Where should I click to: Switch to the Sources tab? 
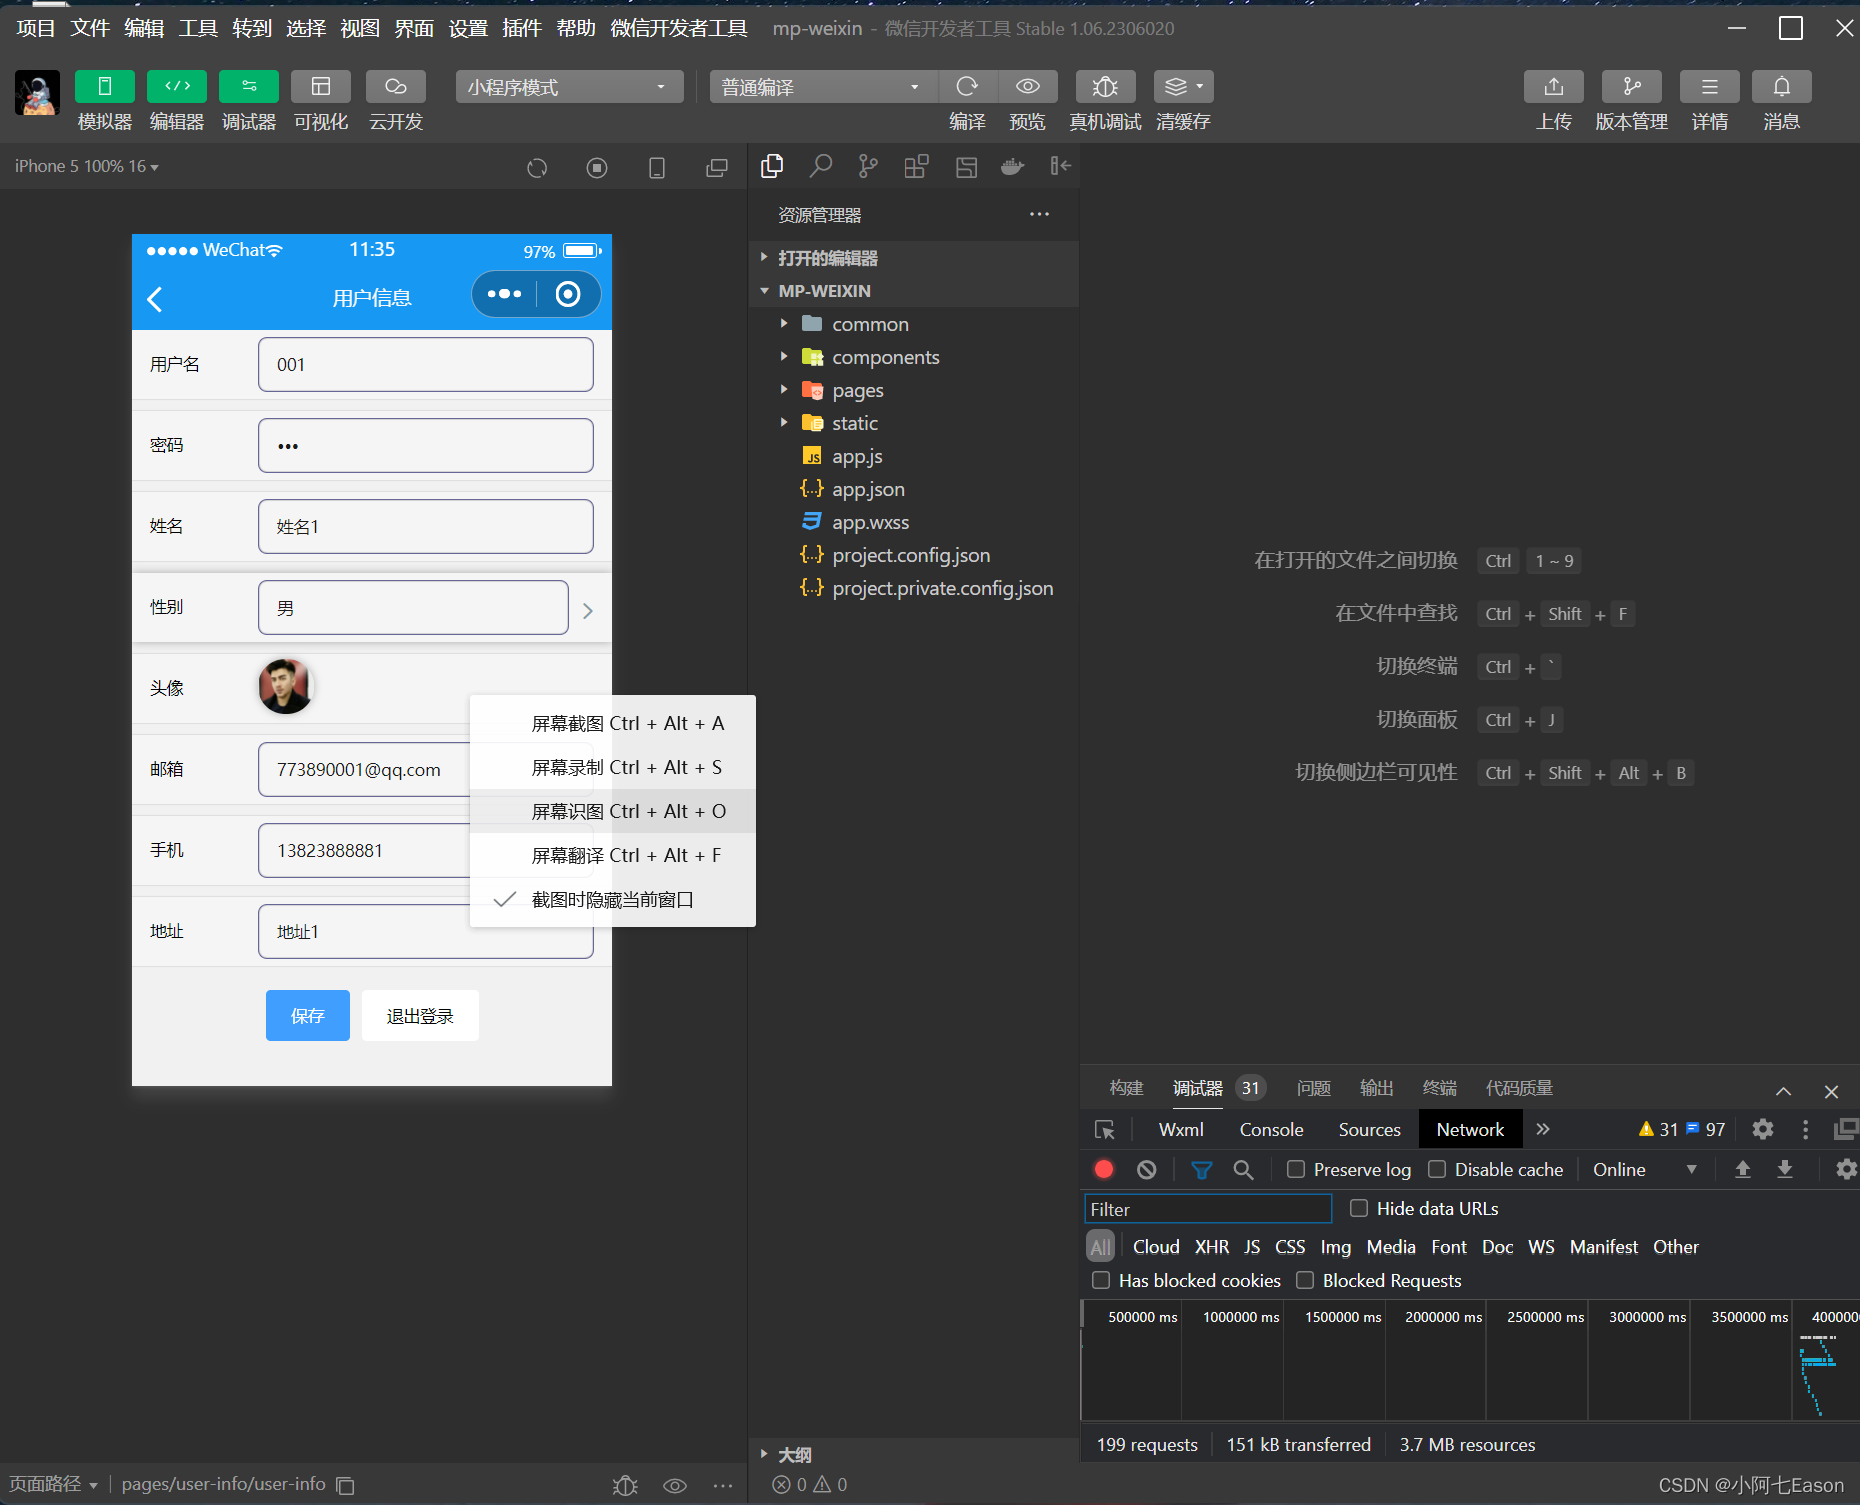pyautogui.click(x=1369, y=1130)
